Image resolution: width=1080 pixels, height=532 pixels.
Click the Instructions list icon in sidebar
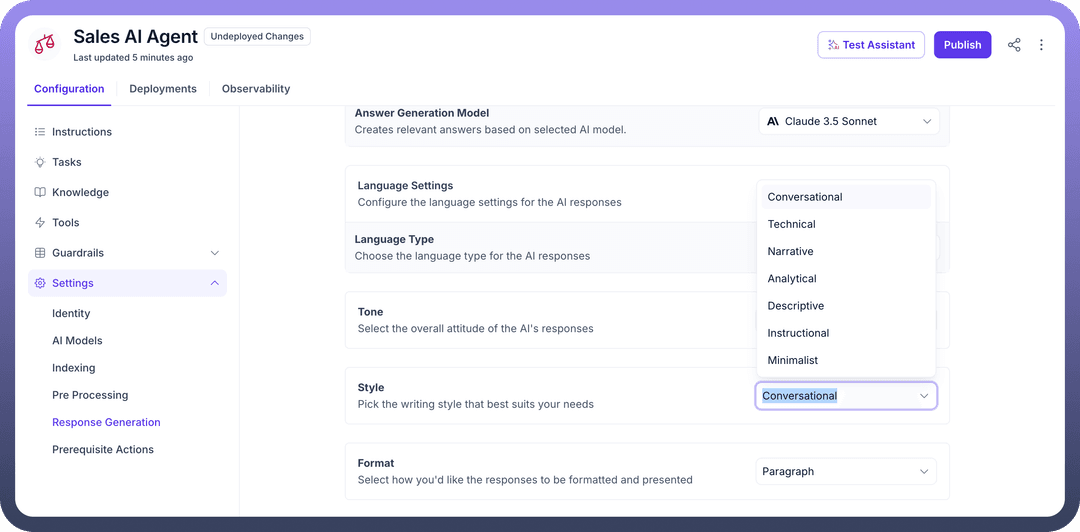pyautogui.click(x=40, y=132)
